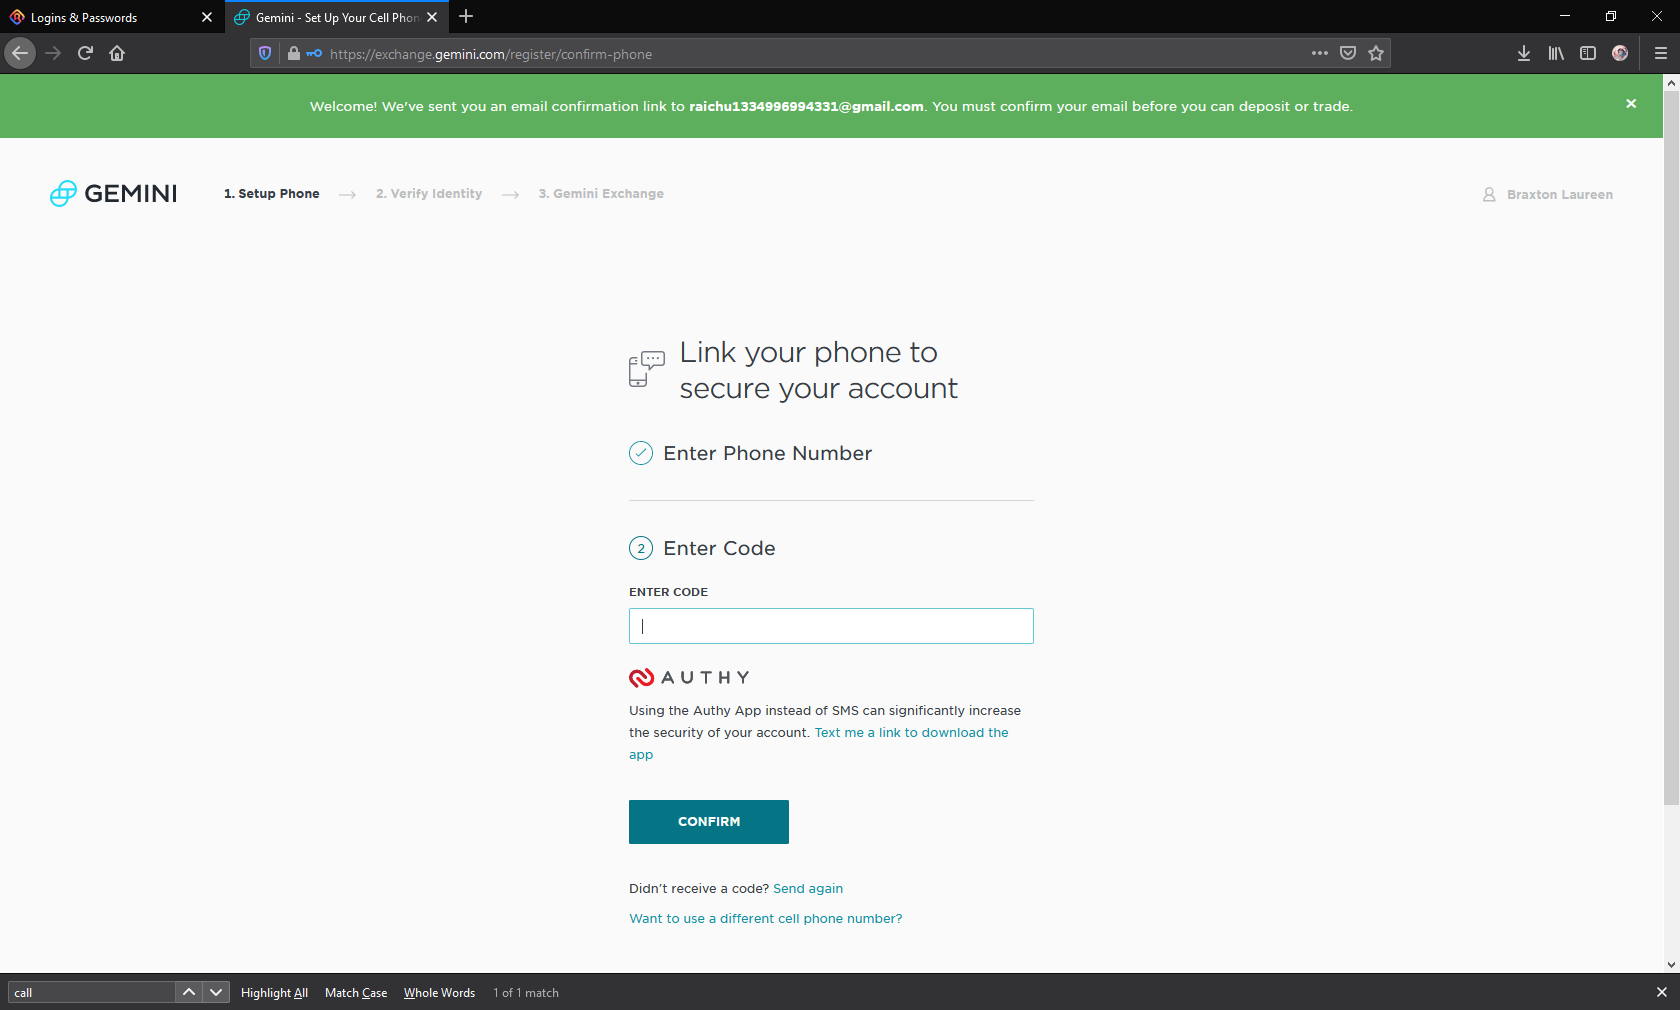
Task: Restore down the browser window
Action: (1611, 16)
